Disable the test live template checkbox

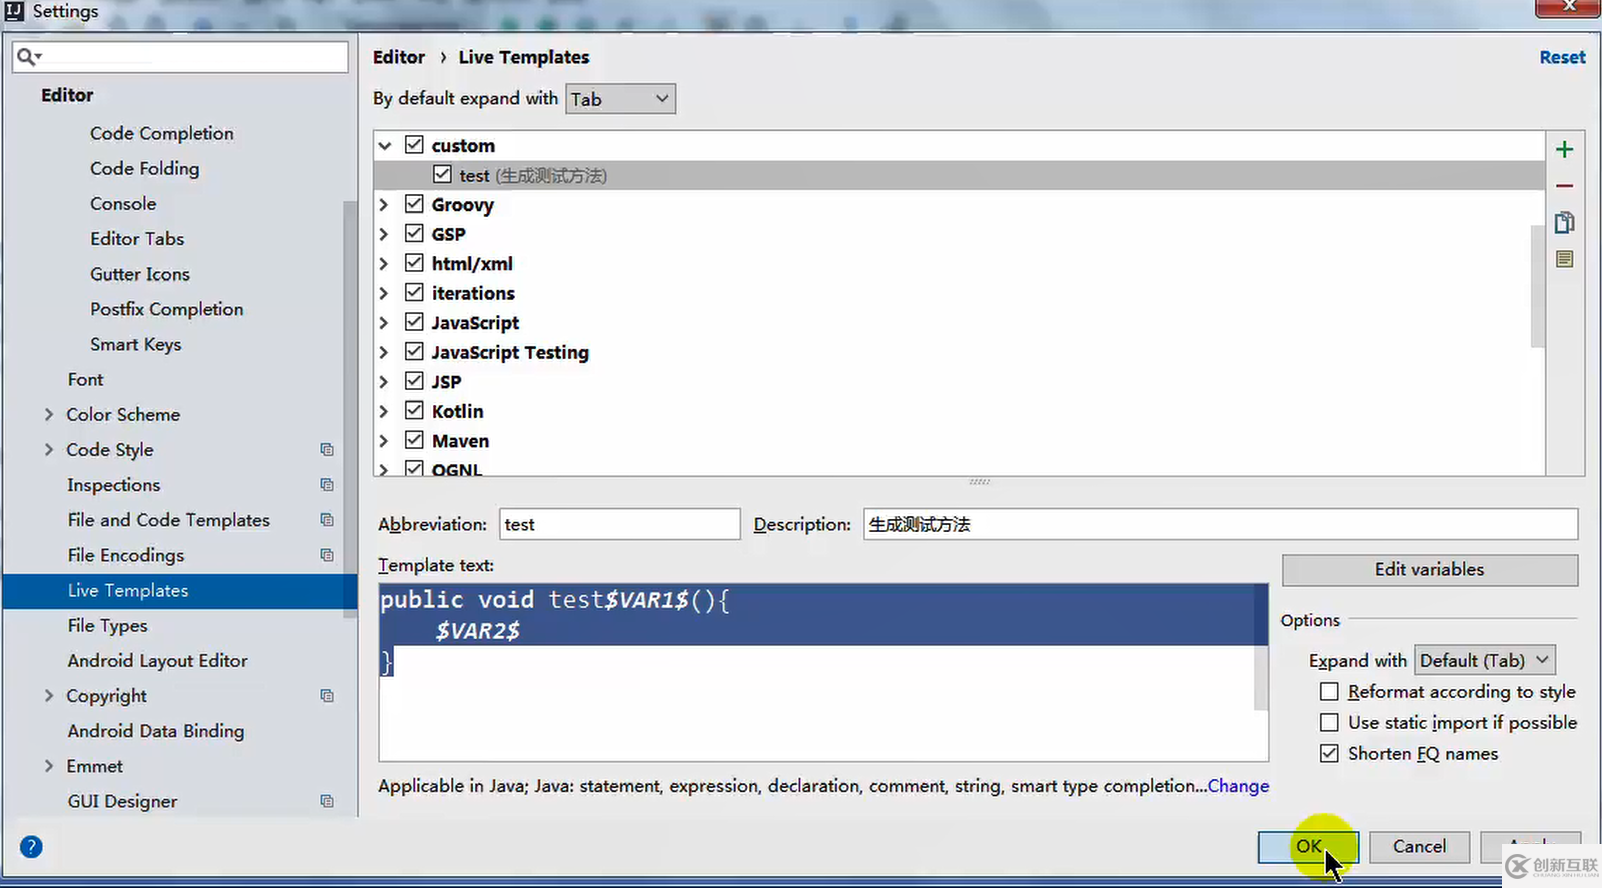pos(442,175)
